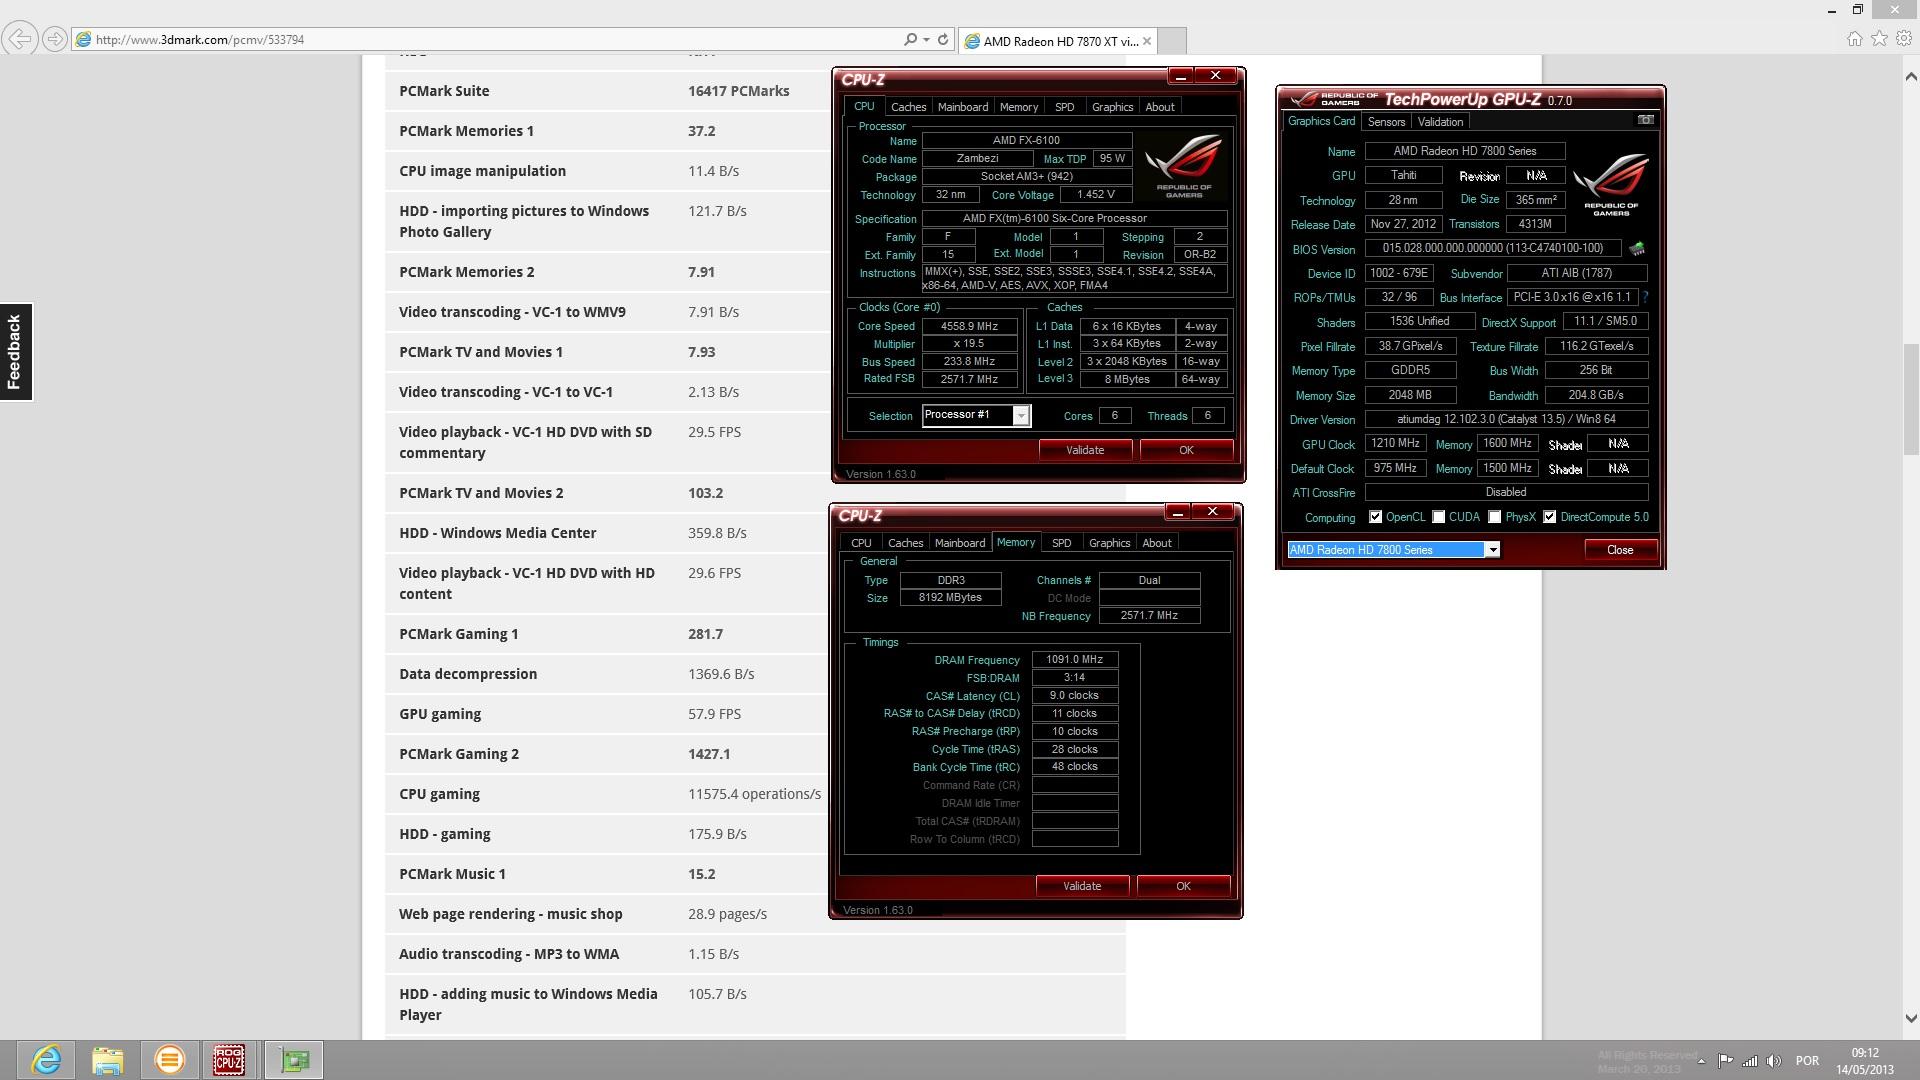The height and width of the screenshot is (1080, 1920).
Task: Open the address bar search dropdown arrow
Action: [x=926, y=40]
